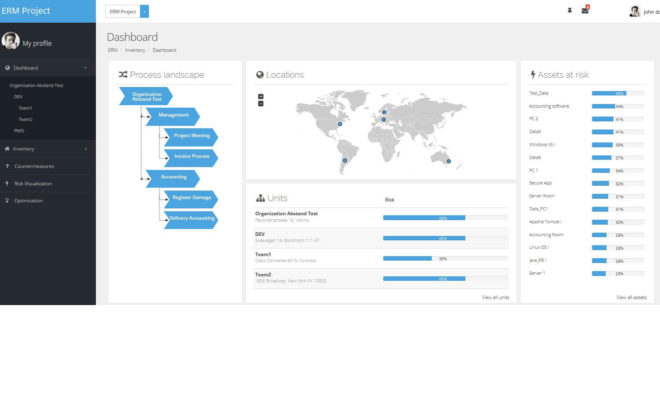Click the Test_Data risk bar in Assets
Screen dimensions: 660x420
pyautogui.click(x=618, y=93)
